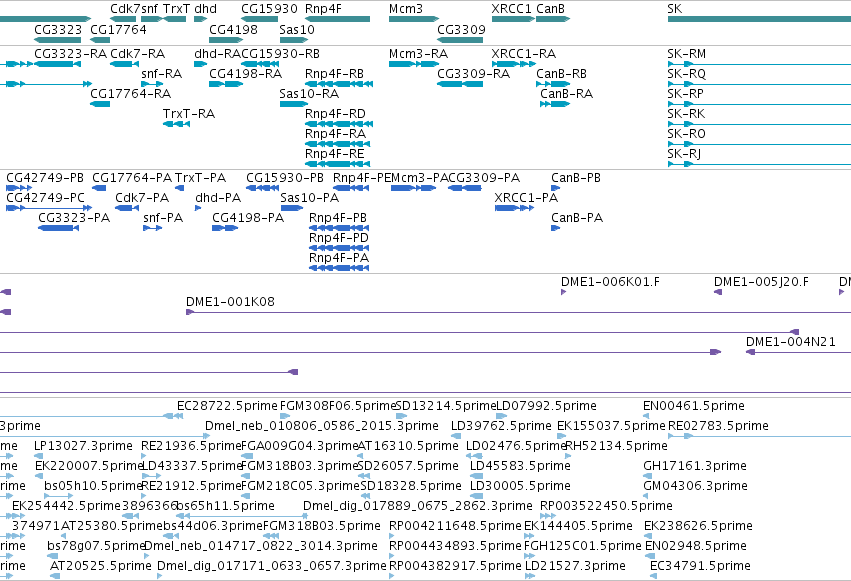Select the Mcm3 gene glyph
851x581 pixels.
(414, 19)
